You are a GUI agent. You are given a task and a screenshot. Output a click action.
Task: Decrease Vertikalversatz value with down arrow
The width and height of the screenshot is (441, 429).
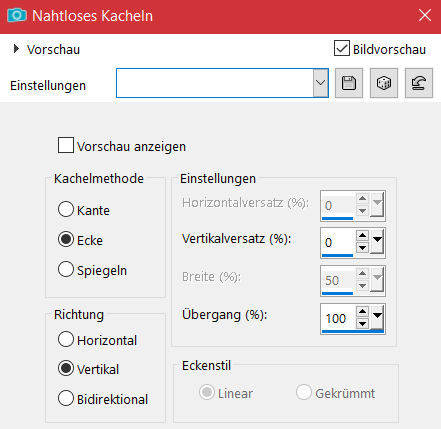(x=362, y=248)
